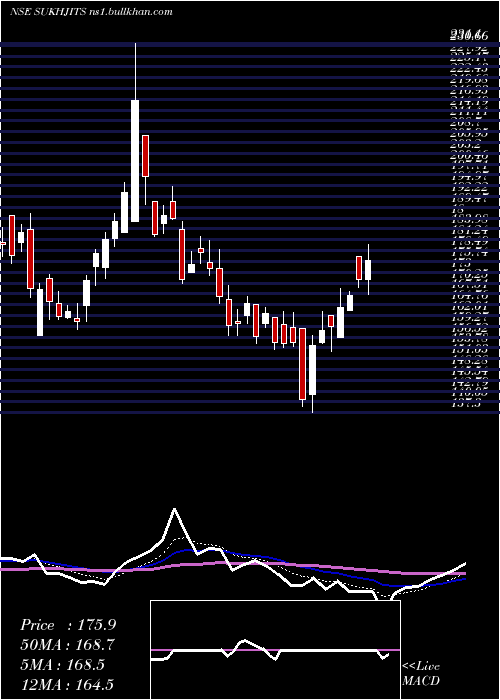Select the last white candlestick on the right

(x=368, y=270)
